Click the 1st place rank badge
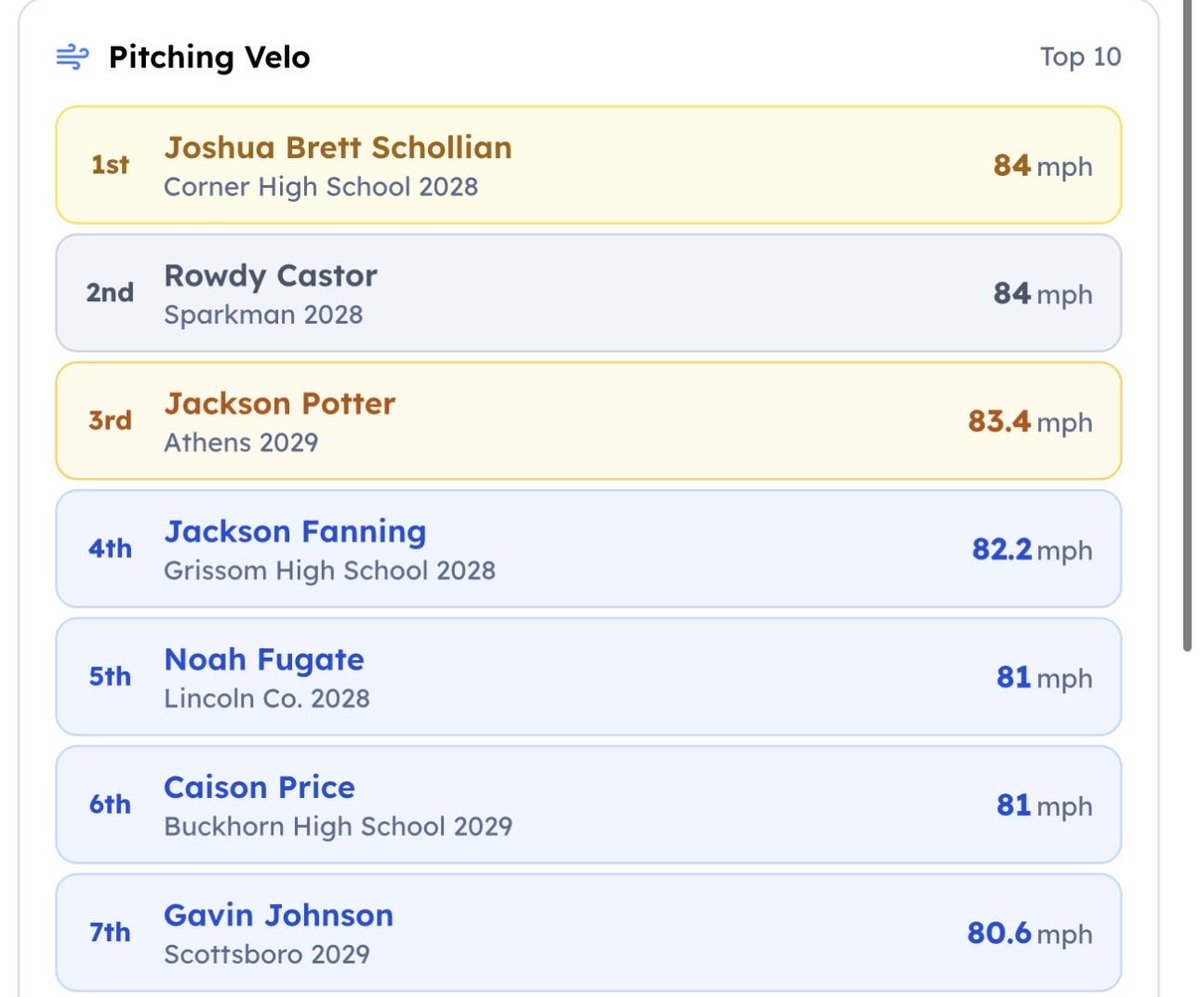Image resolution: width=1200 pixels, height=997 pixels. tap(110, 165)
